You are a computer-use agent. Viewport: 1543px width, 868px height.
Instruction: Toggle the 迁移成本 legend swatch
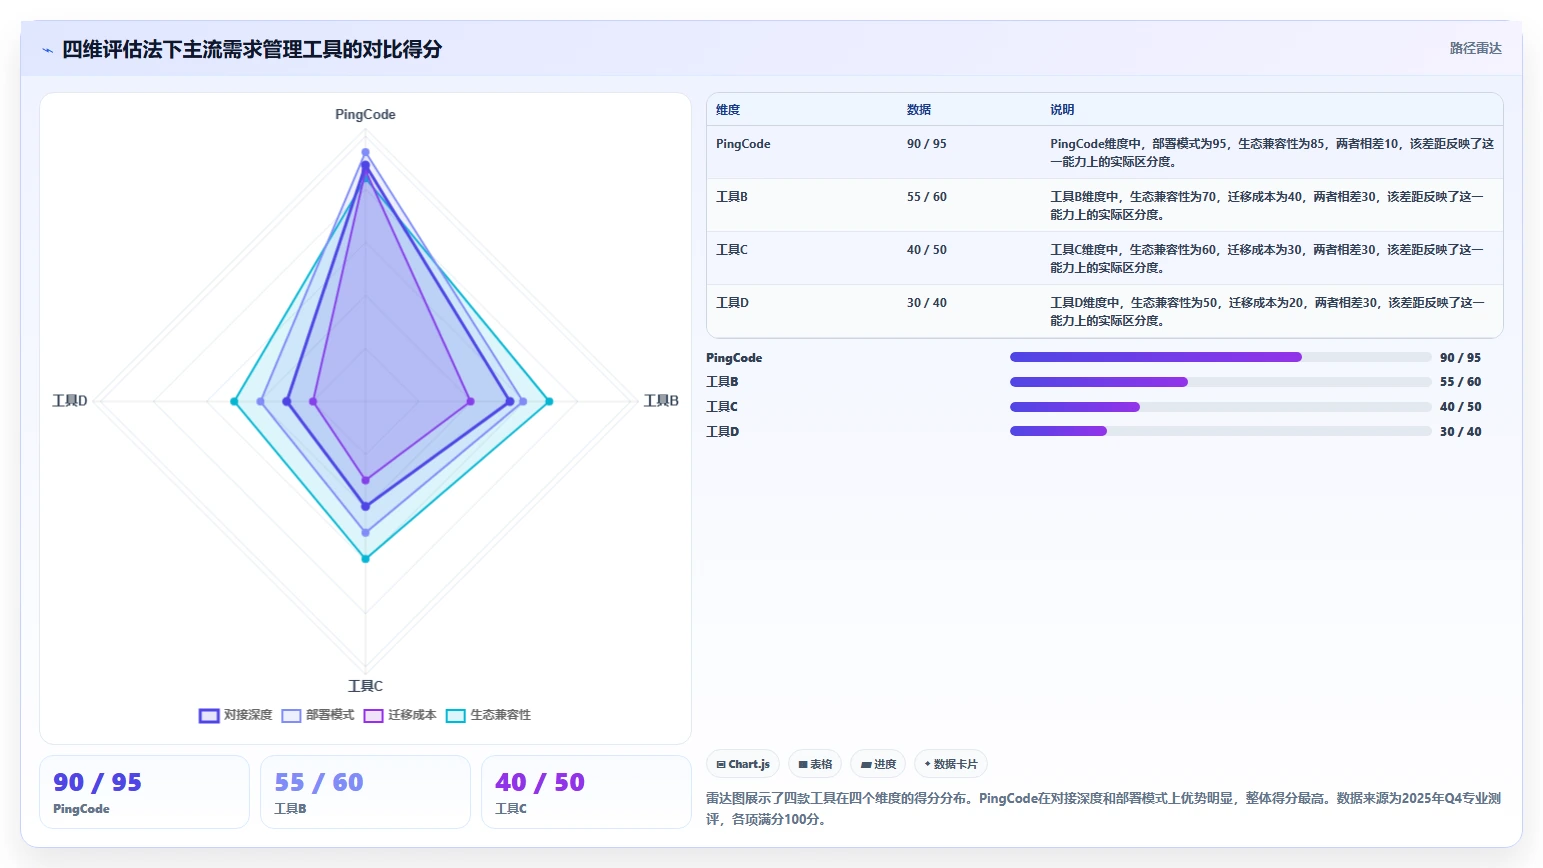pos(373,715)
